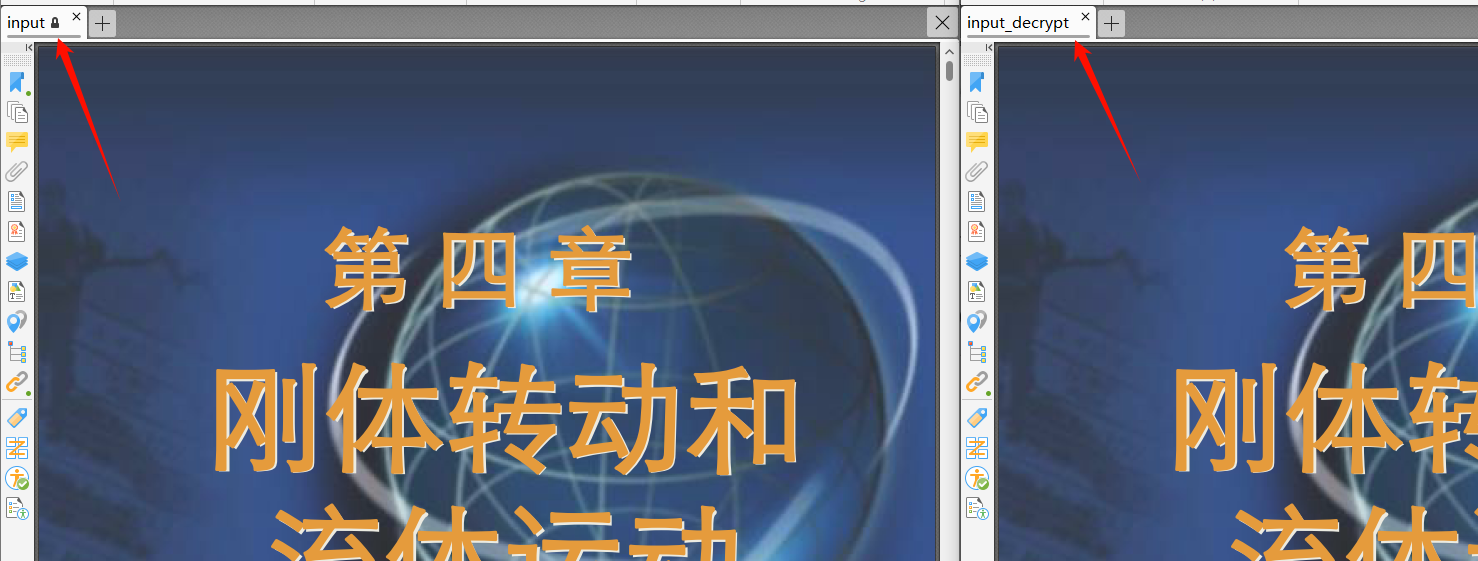Screen dimensions: 1478x561
Task: Open Layers pane in input_decrypt document
Action: pyautogui.click(x=977, y=261)
